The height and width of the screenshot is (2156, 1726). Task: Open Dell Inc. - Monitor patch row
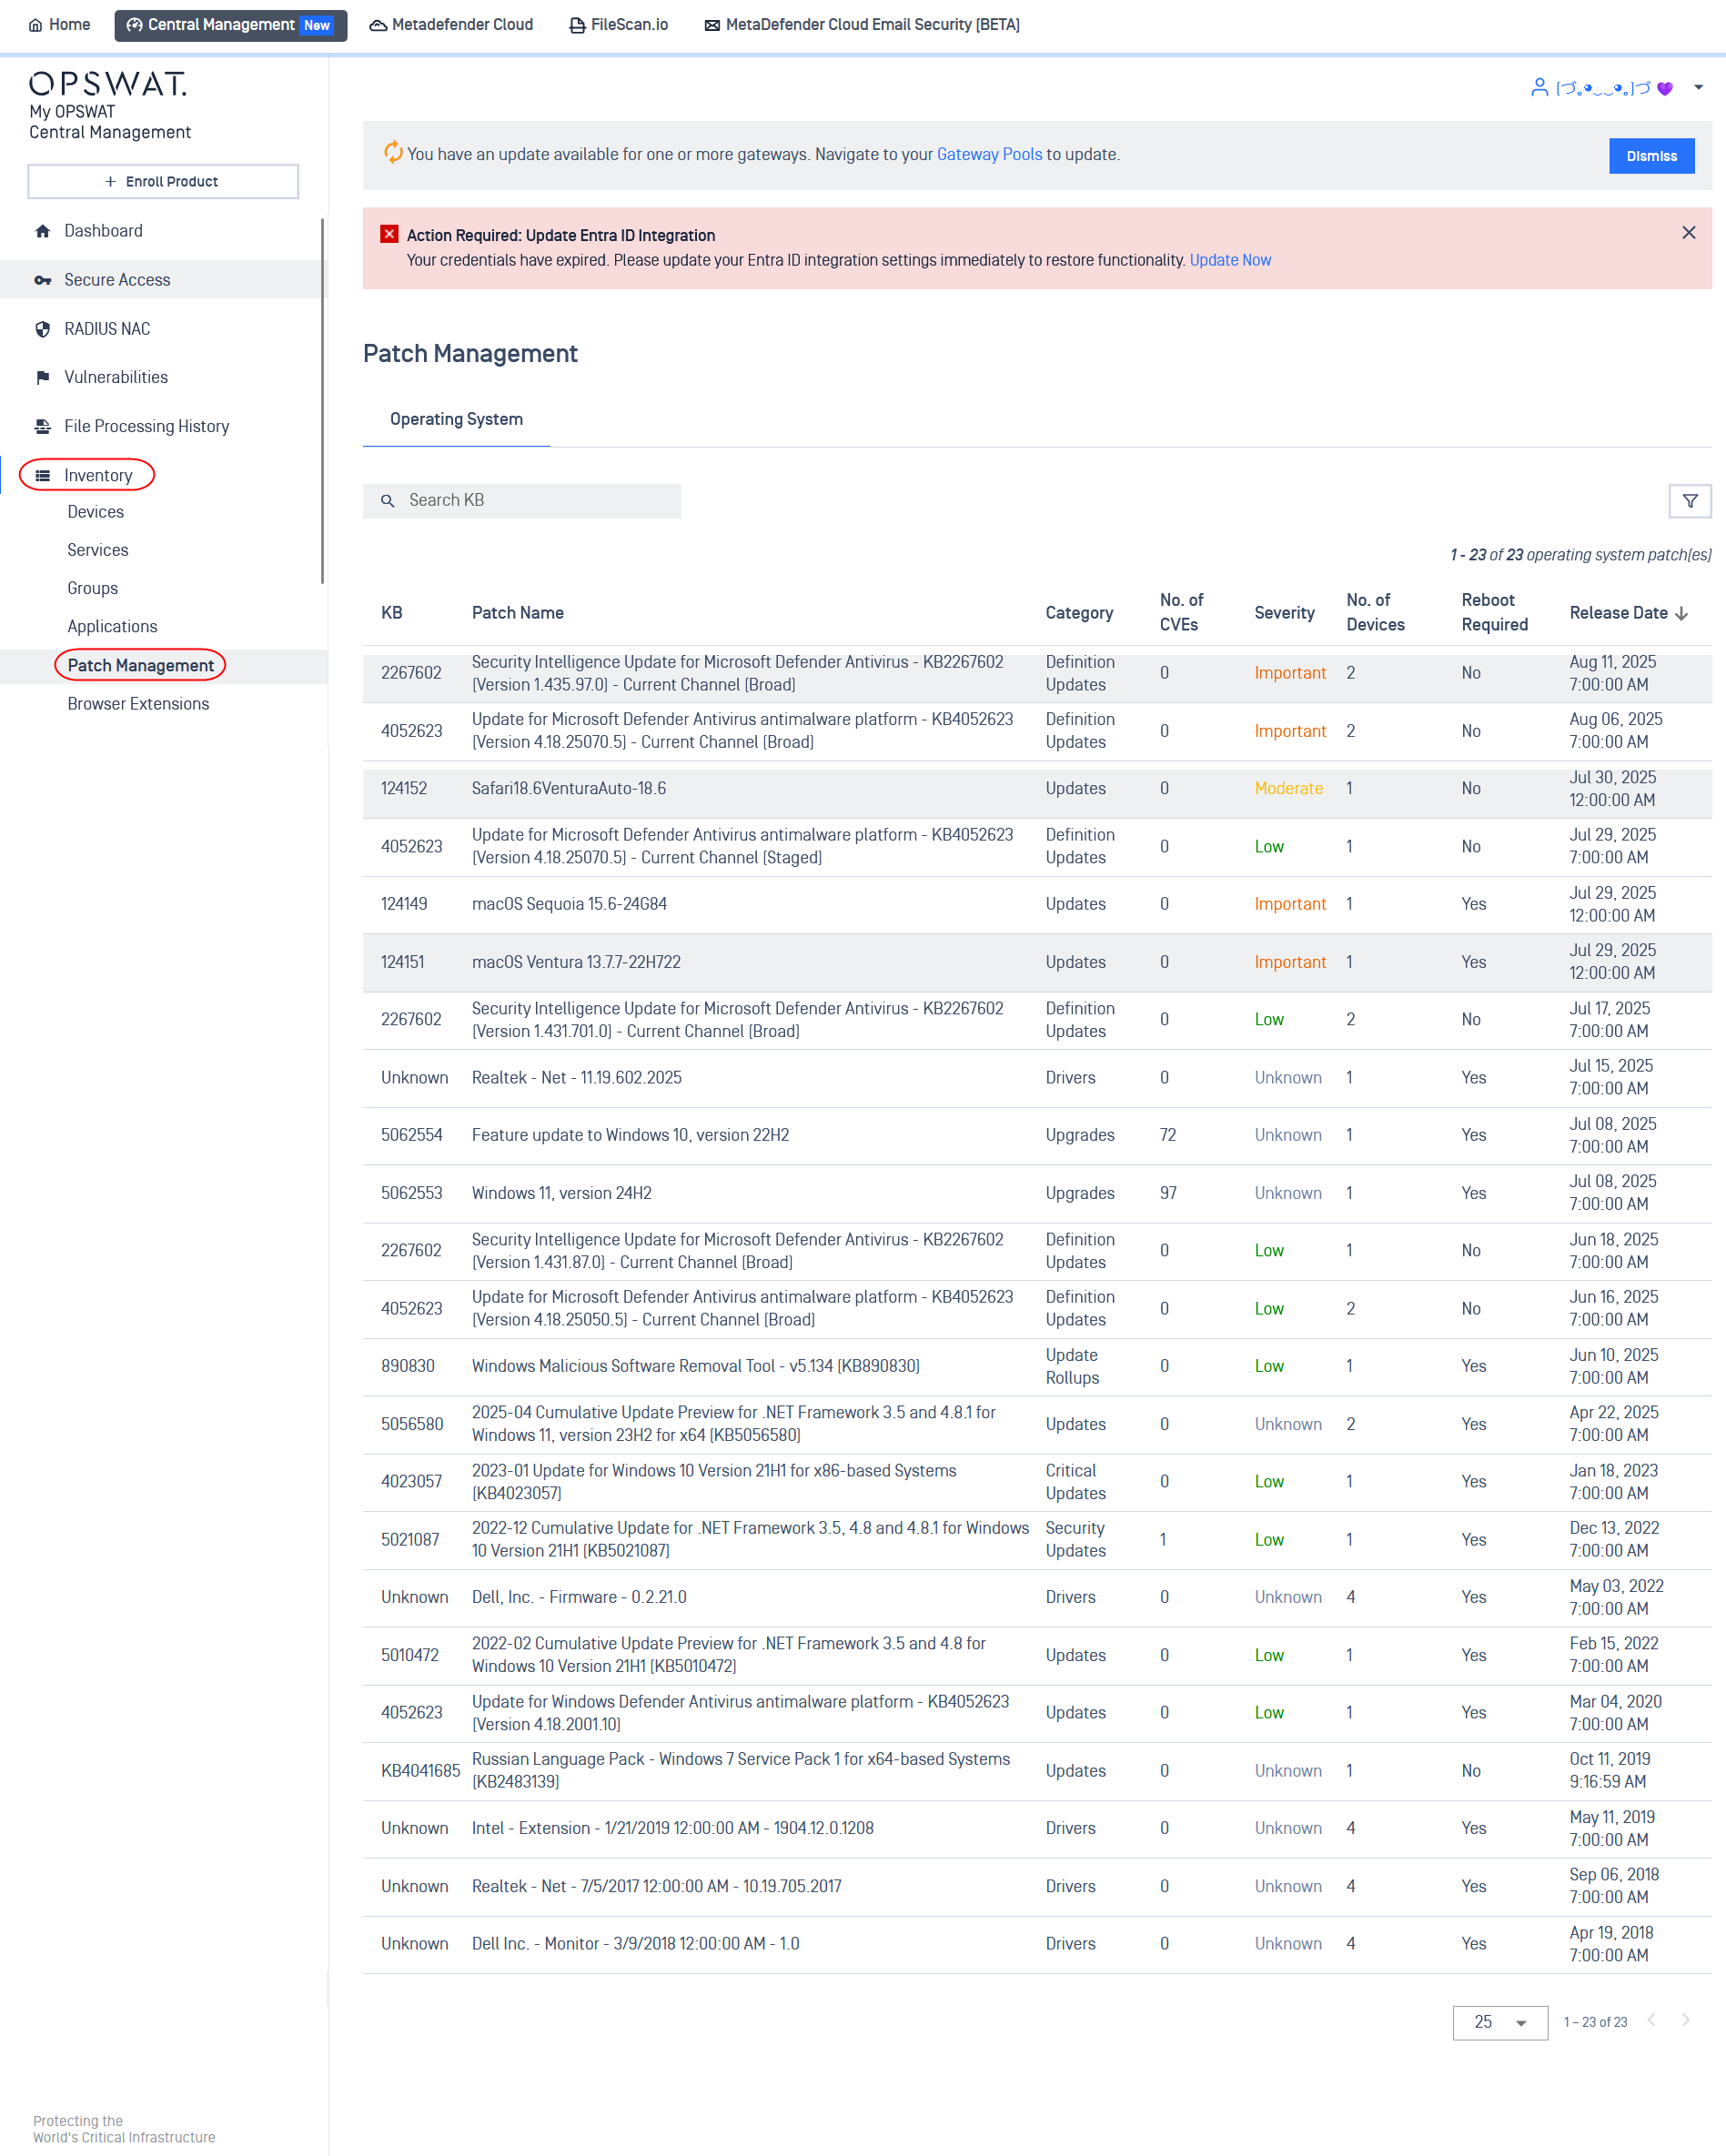coord(1037,1944)
